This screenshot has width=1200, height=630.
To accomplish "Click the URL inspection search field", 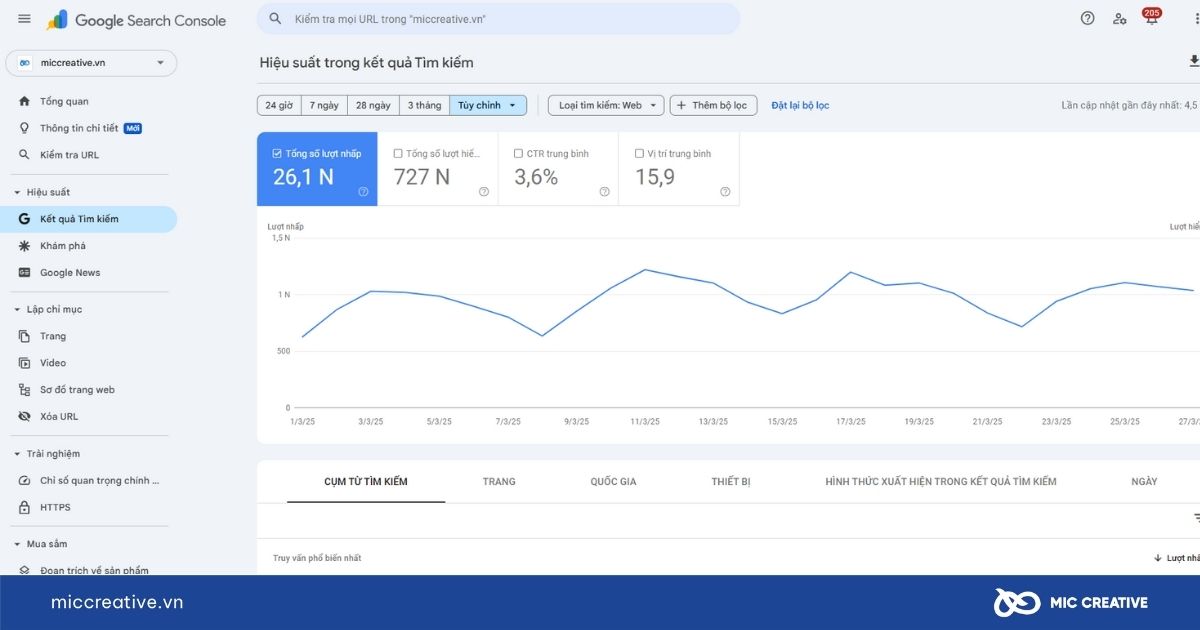I will click(500, 19).
